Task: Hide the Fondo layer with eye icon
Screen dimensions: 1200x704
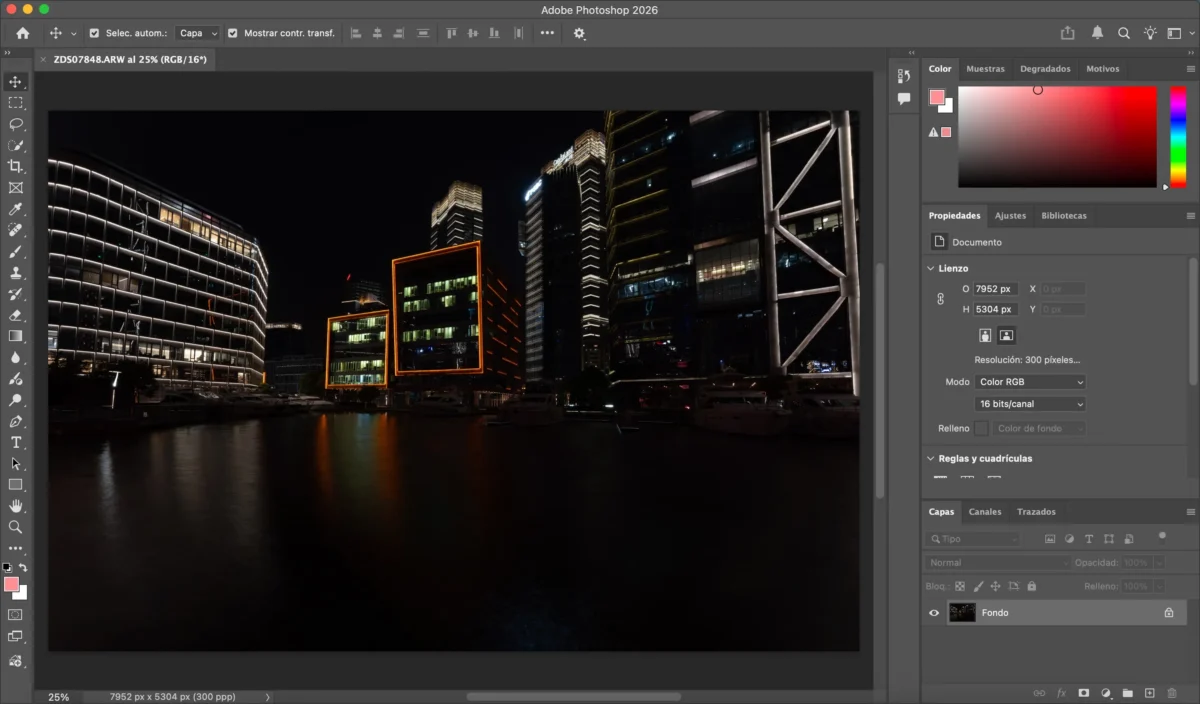Action: (934, 613)
